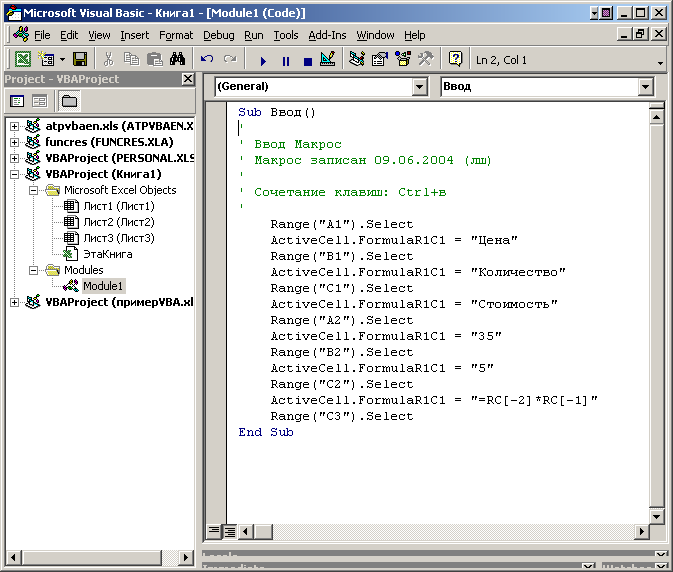The height and width of the screenshot is (572, 673).
Task: Open the Tools menu
Action: click(286, 35)
